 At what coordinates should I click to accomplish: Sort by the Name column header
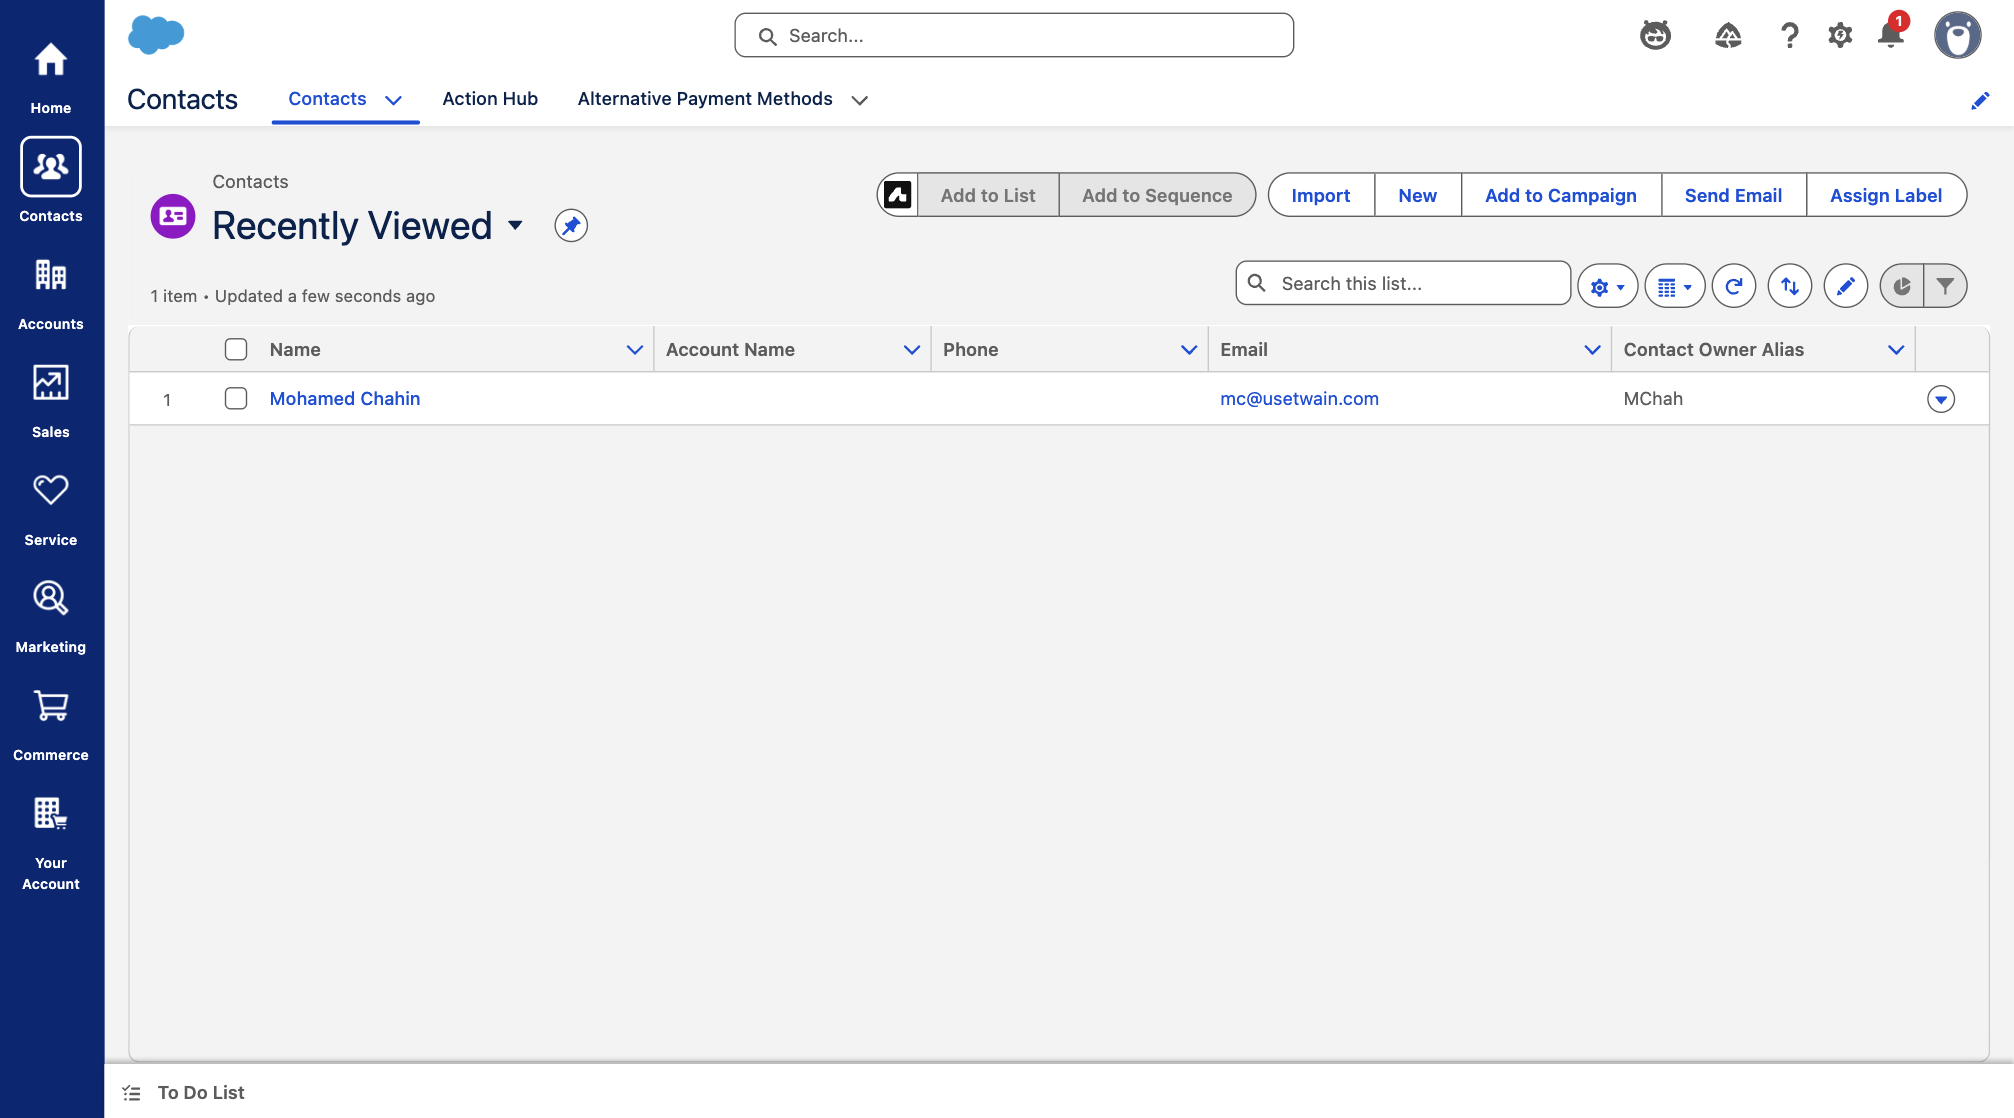pos(295,349)
